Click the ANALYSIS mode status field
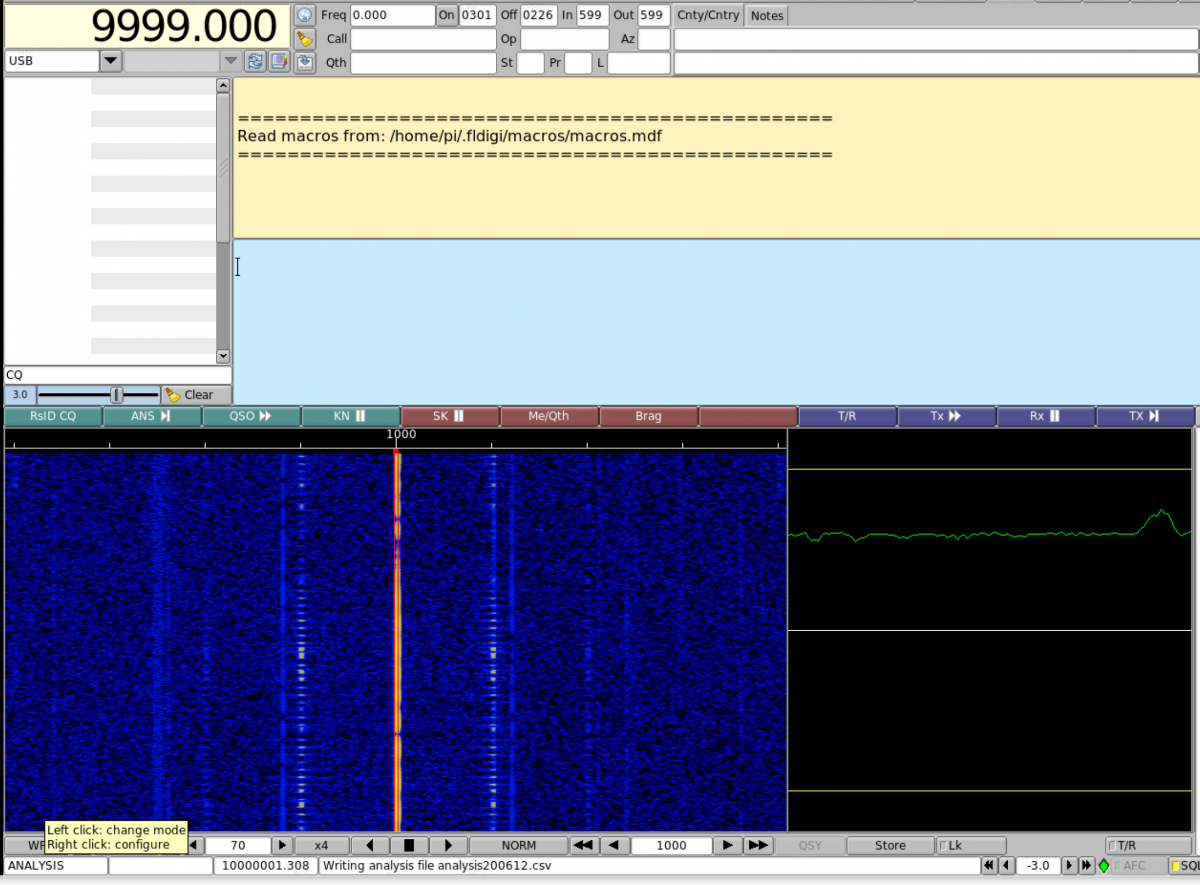 pos(55,866)
